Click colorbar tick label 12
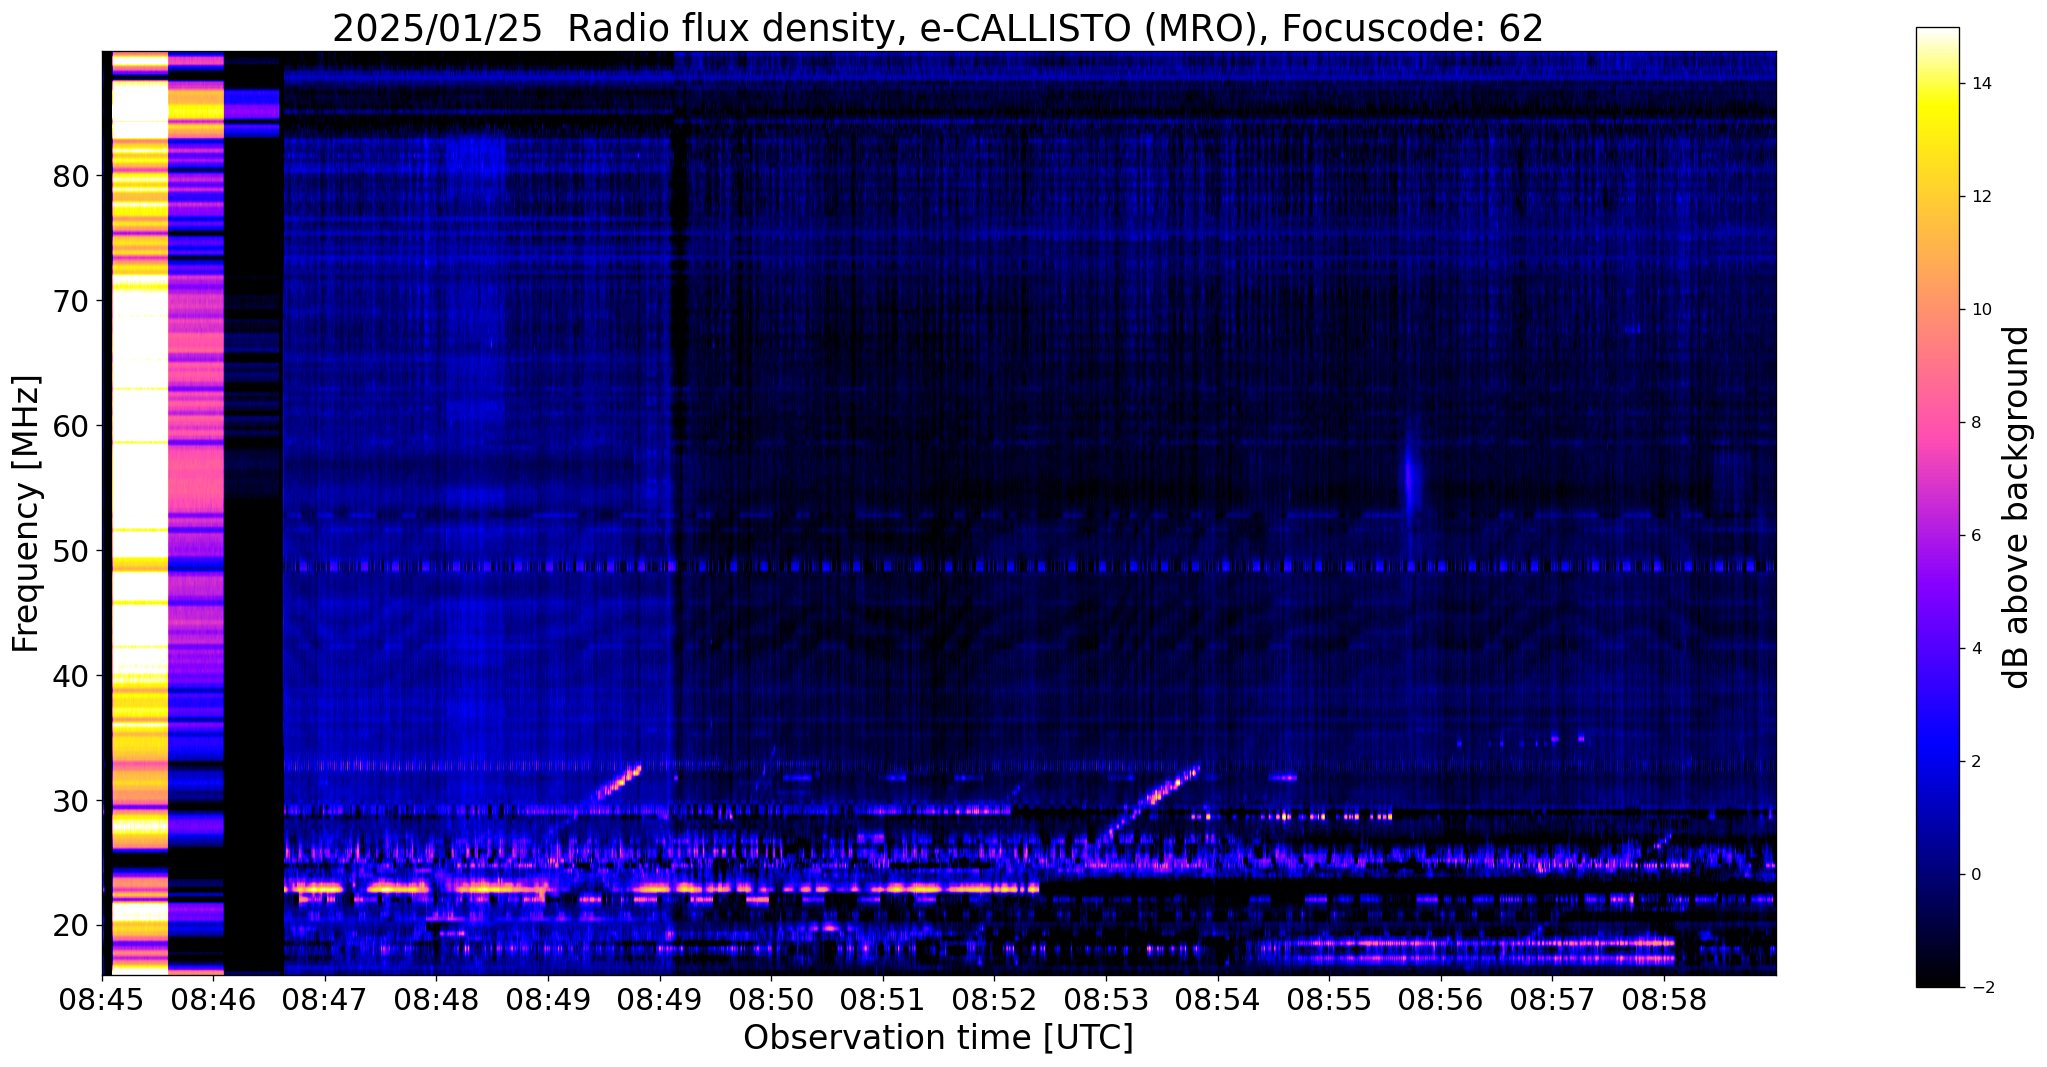The height and width of the screenshot is (1067, 2047). point(1980,197)
